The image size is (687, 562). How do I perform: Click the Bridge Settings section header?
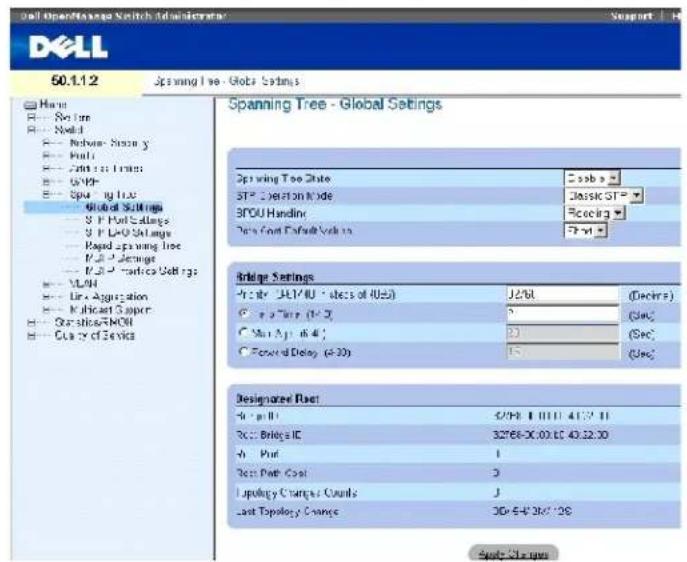point(275,277)
